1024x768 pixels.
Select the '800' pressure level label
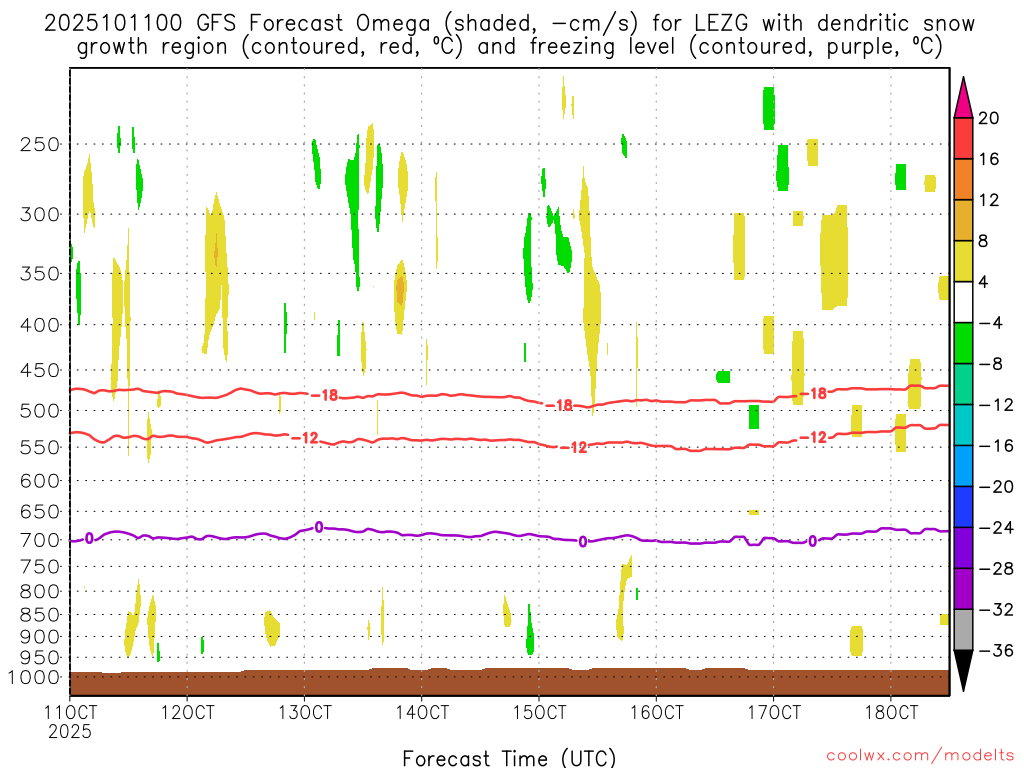point(40,592)
